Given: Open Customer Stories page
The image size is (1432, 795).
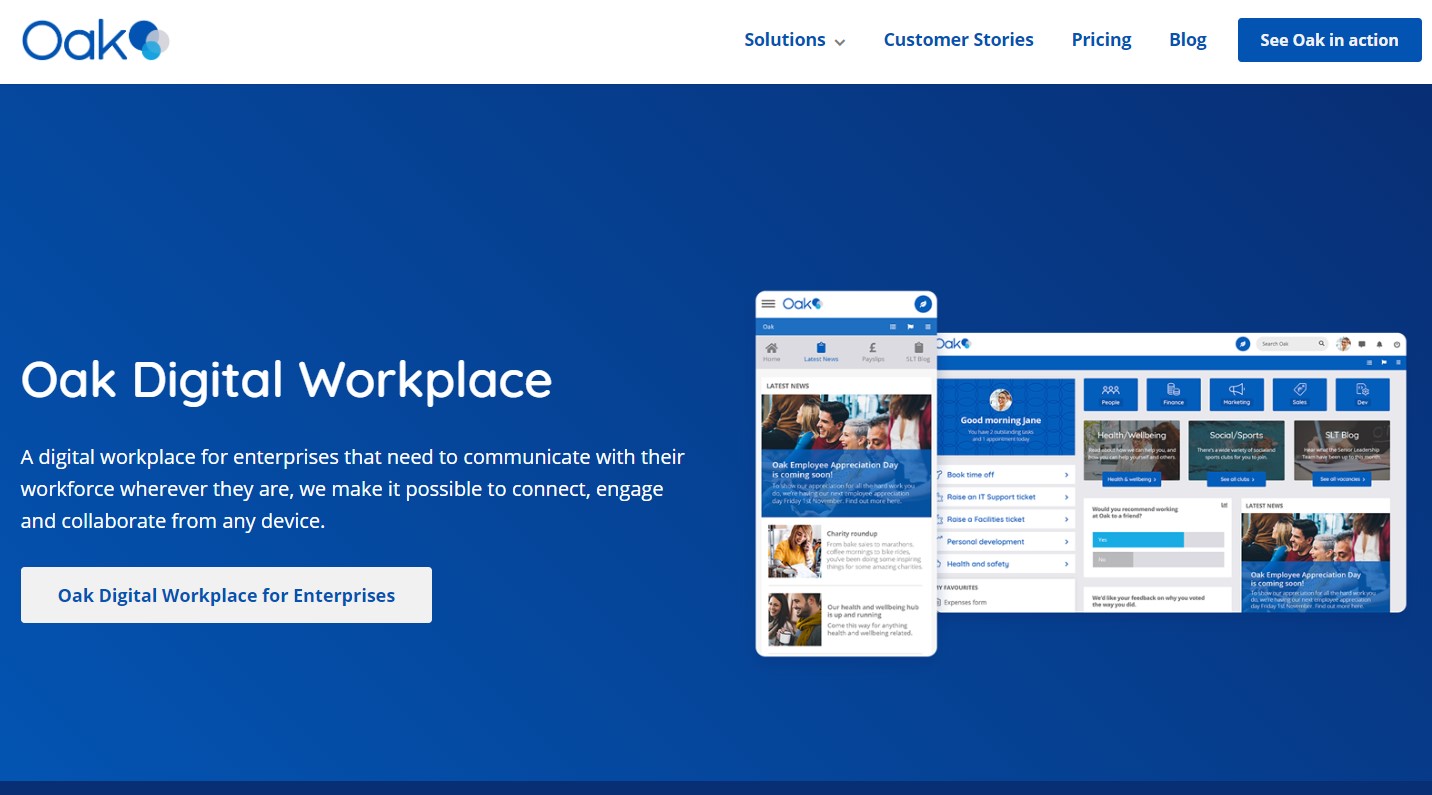Looking at the screenshot, I should (958, 40).
